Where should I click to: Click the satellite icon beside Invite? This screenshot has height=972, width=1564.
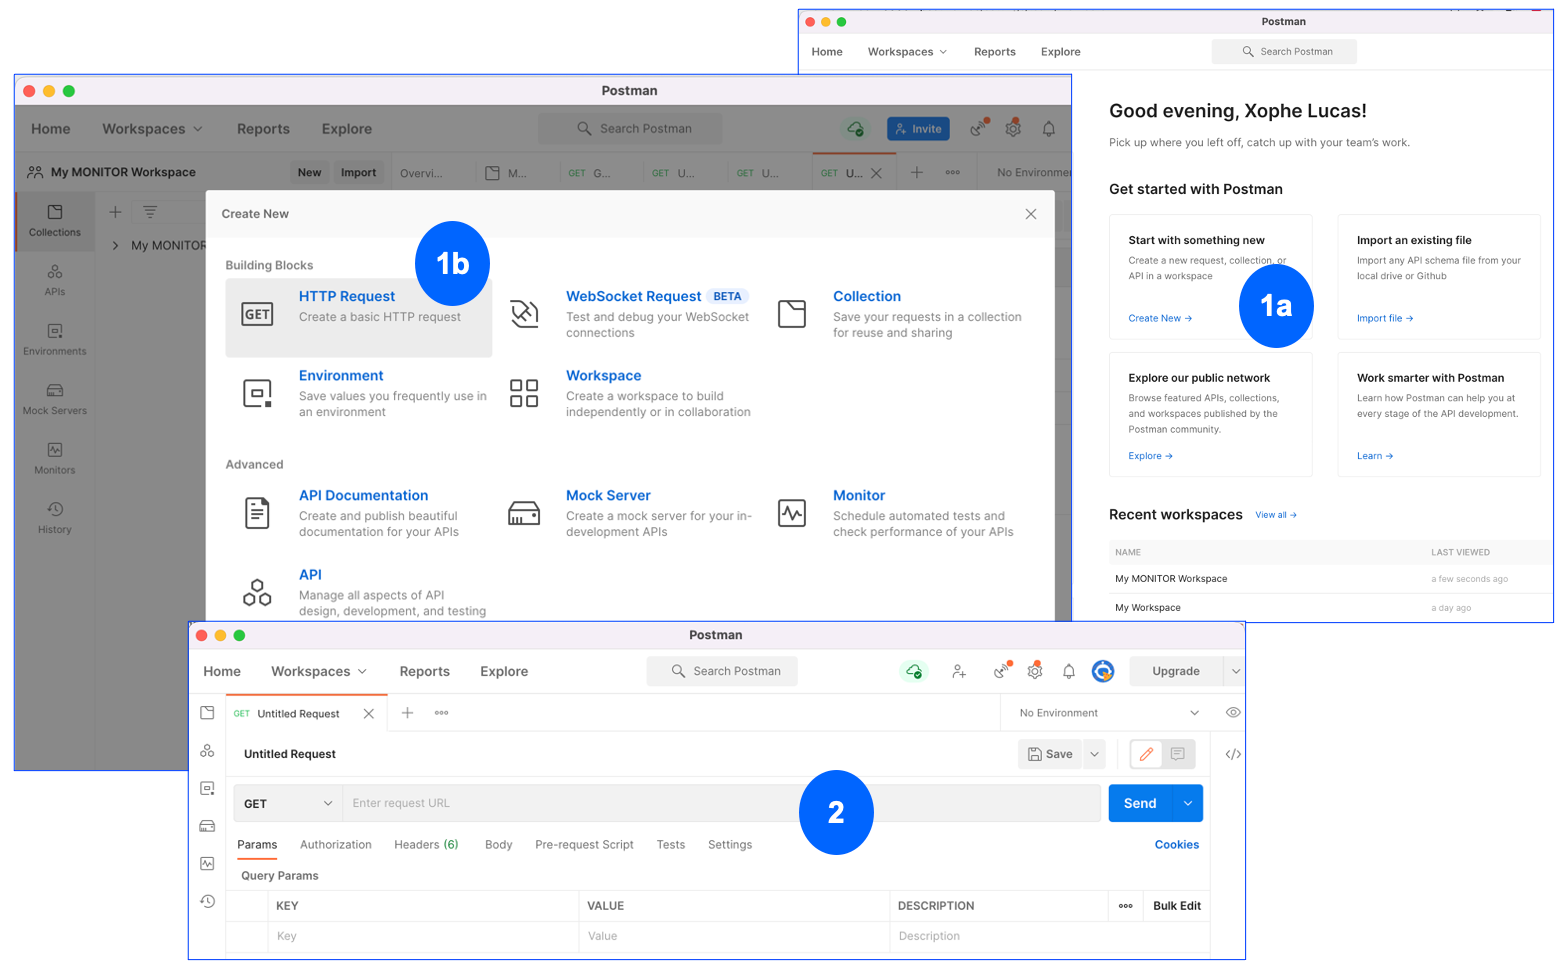coord(979,129)
